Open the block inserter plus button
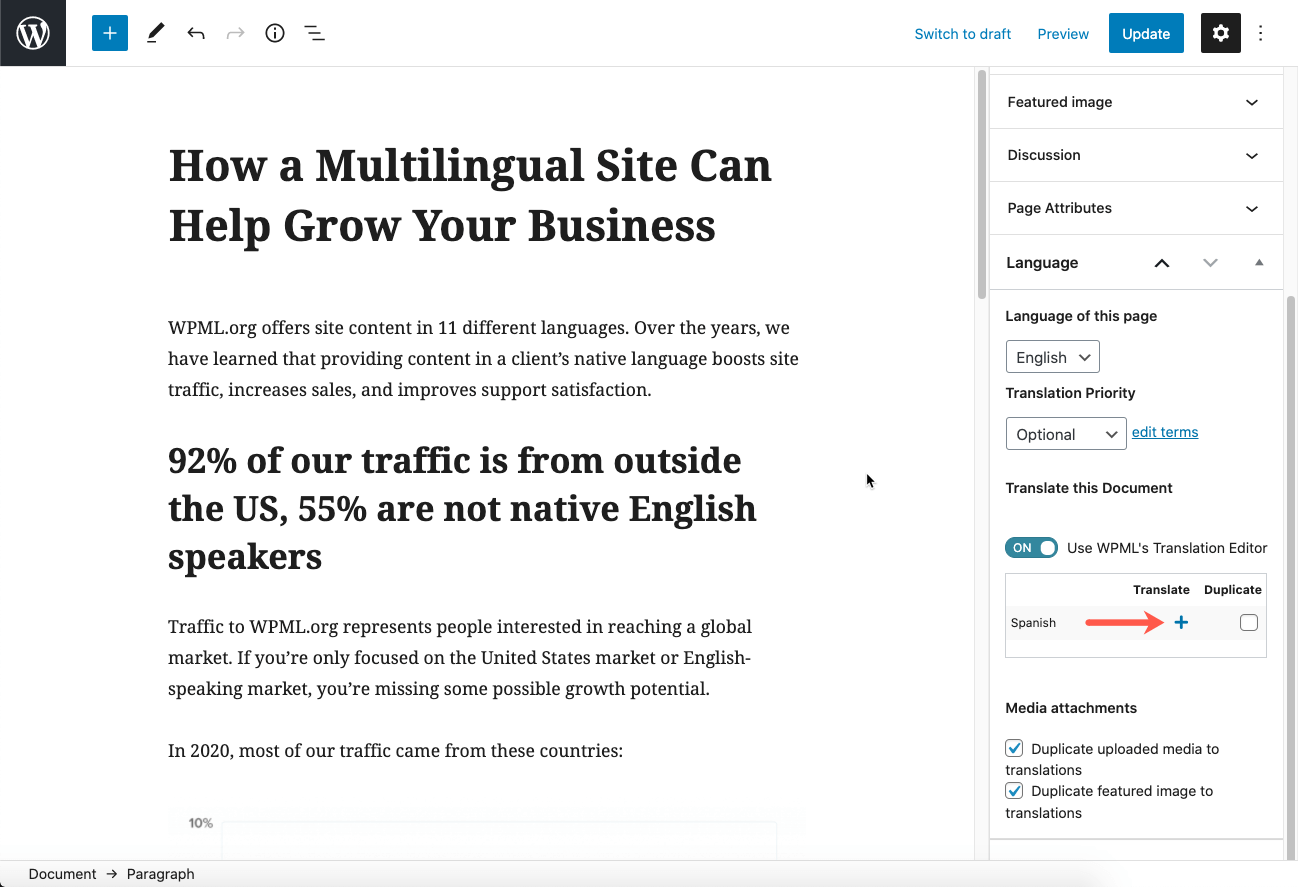 point(110,33)
